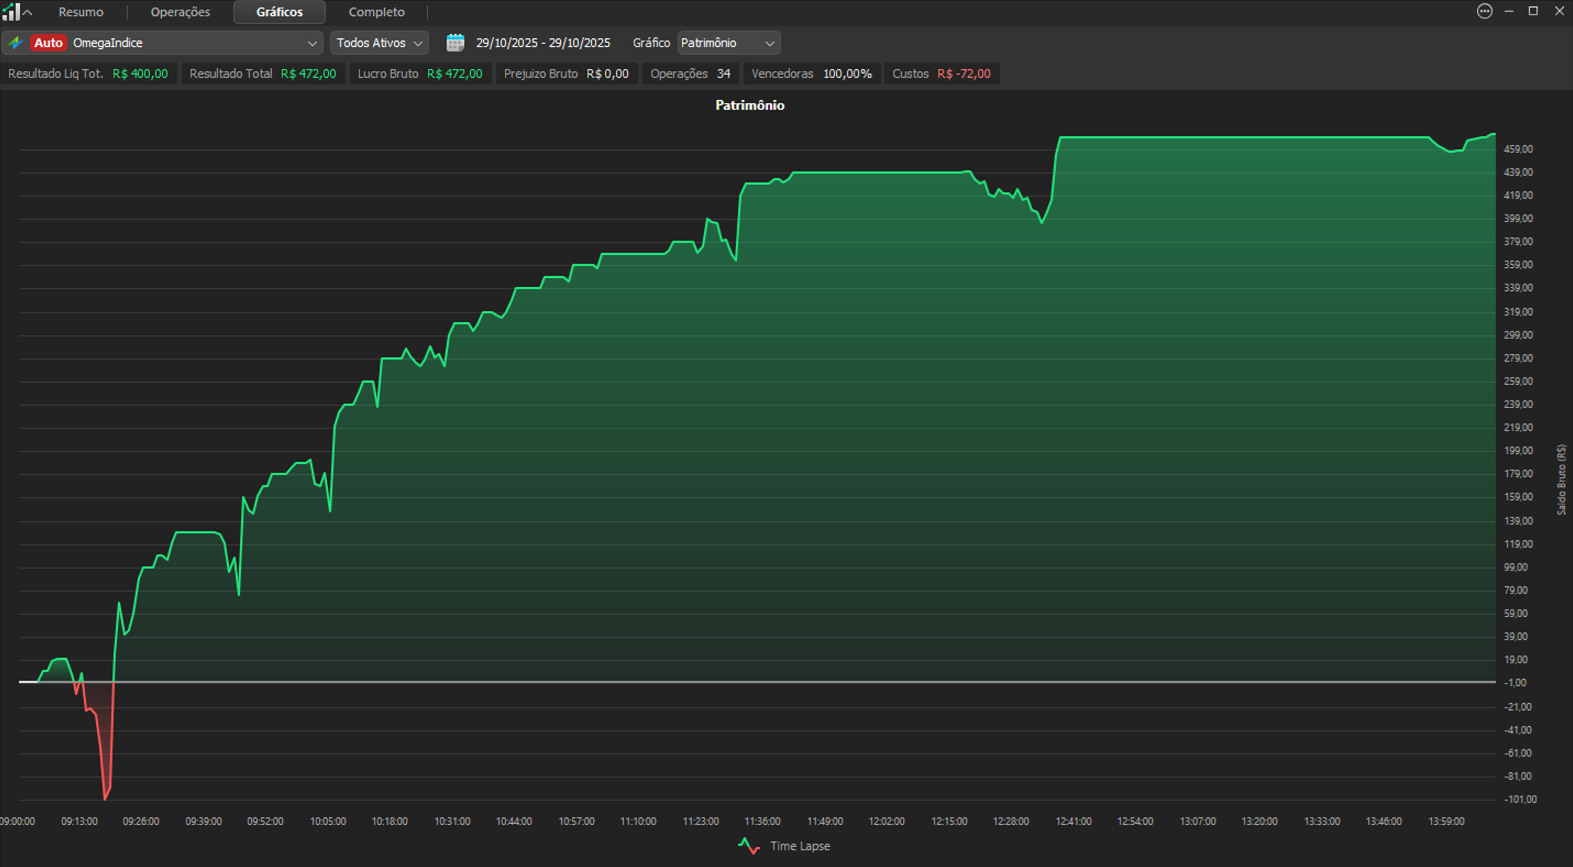Toggle the Time Lapse series label

tap(800, 846)
